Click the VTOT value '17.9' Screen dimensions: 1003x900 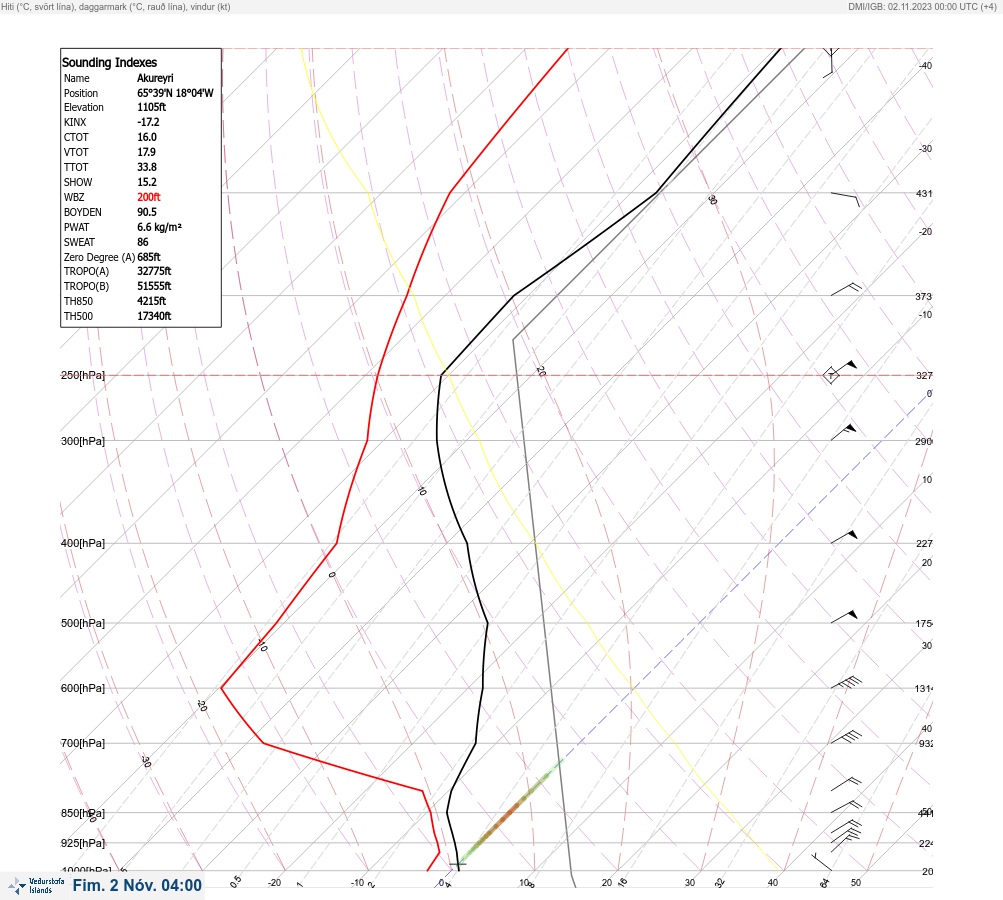pos(146,152)
